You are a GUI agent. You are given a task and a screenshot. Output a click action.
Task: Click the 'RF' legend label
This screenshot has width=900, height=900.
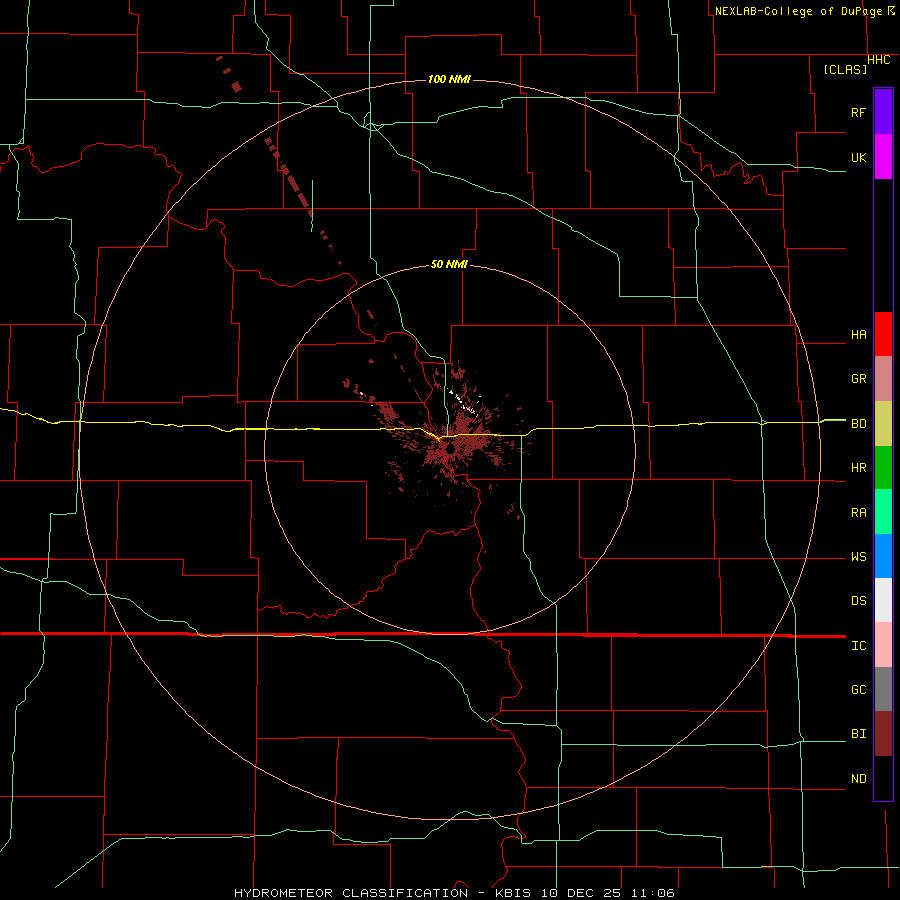tap(858, 112)
